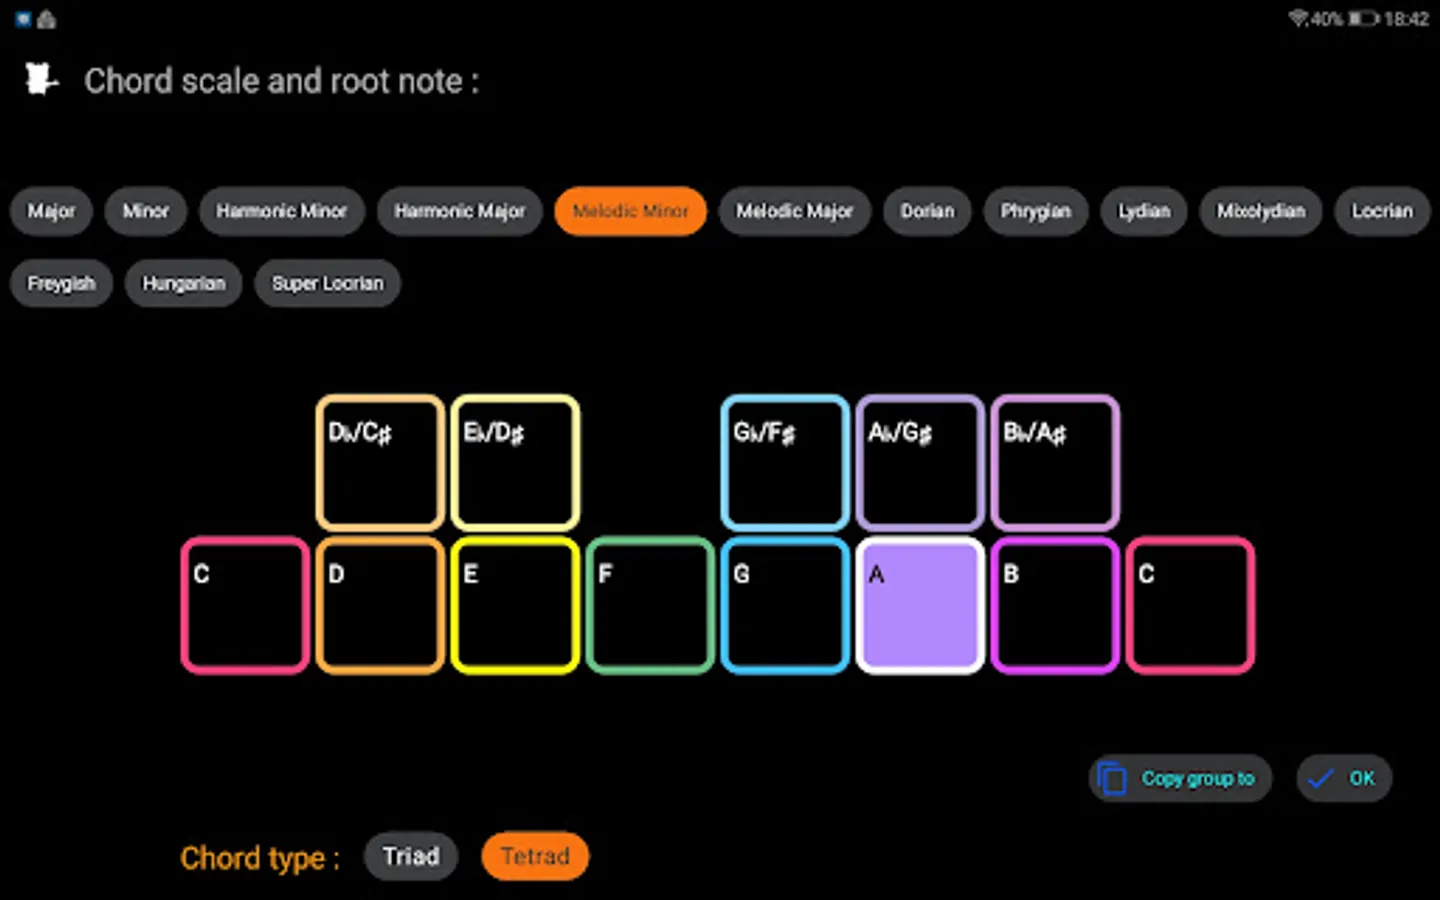Tap the Wi-Fi status icon
This screenshot has height=900, width=1440.
tap(1298, 18)
